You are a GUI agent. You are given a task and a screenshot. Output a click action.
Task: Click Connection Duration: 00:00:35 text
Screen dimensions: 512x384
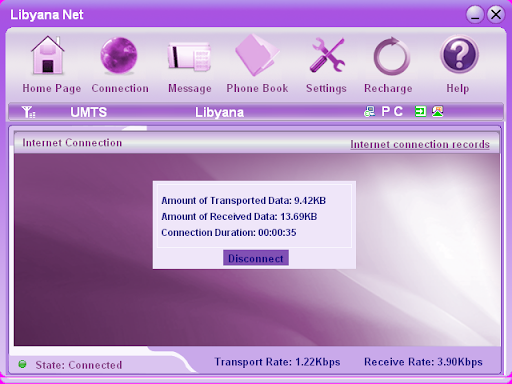coord(229,233)
